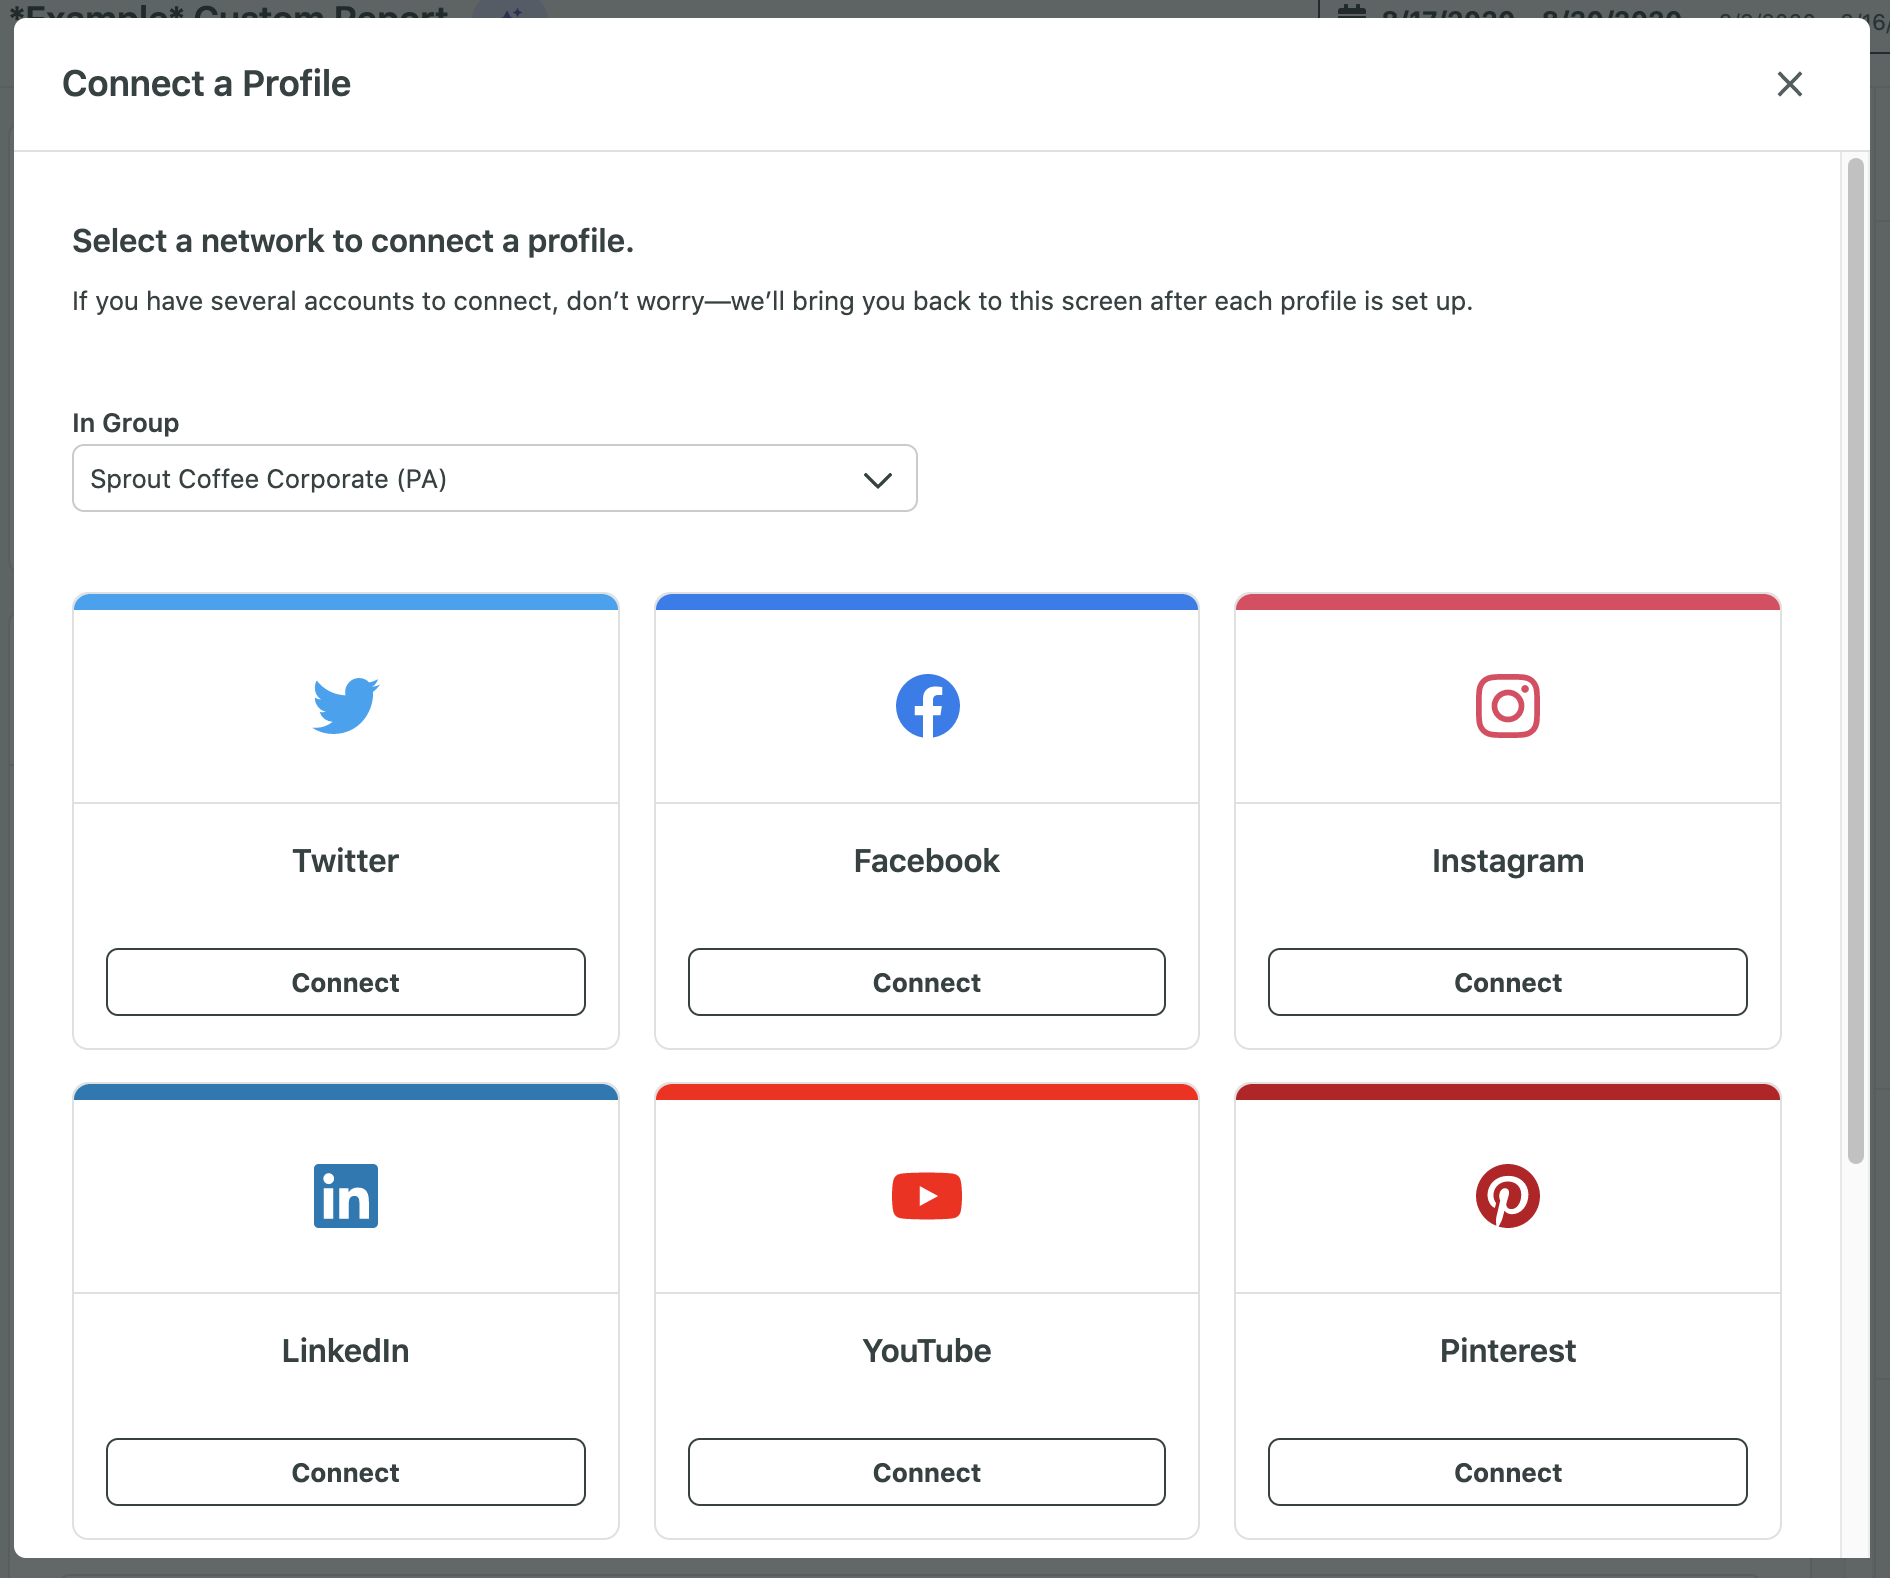
Task: Click 'Select a network to connect a profile.' text
Action: tap(353, 241)
